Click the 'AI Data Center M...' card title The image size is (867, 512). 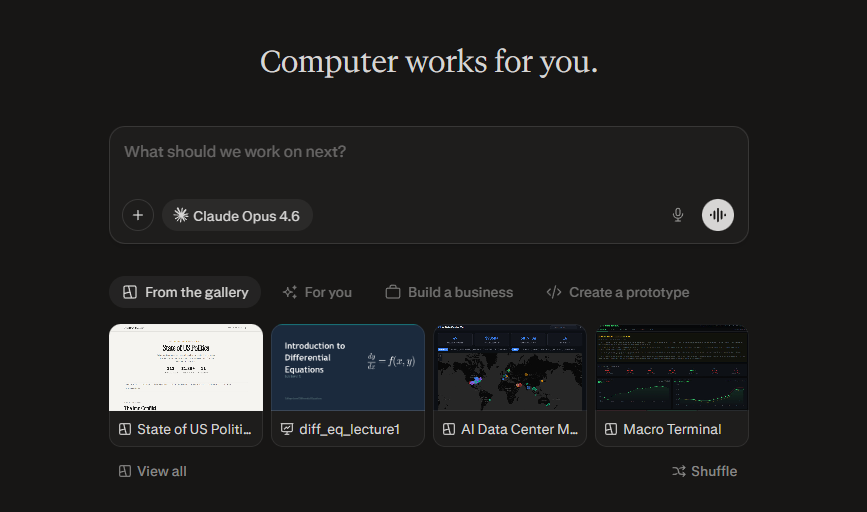coord(519,429)
